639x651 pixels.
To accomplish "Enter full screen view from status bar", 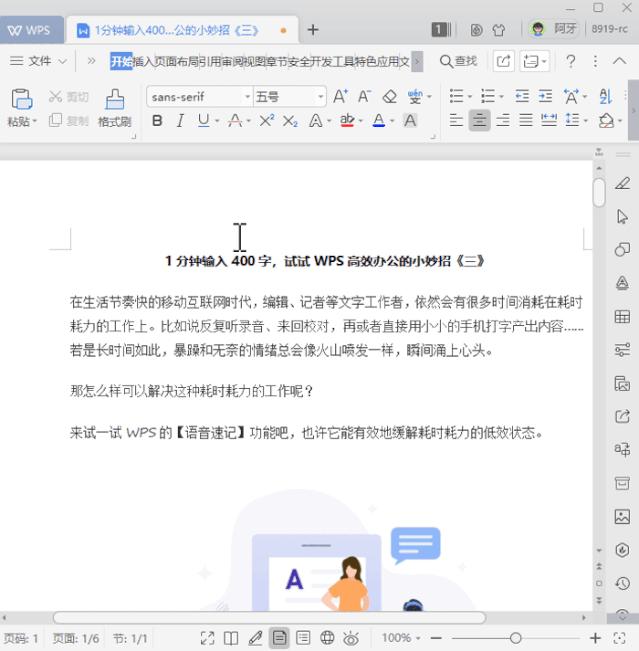I will [207, 638].
